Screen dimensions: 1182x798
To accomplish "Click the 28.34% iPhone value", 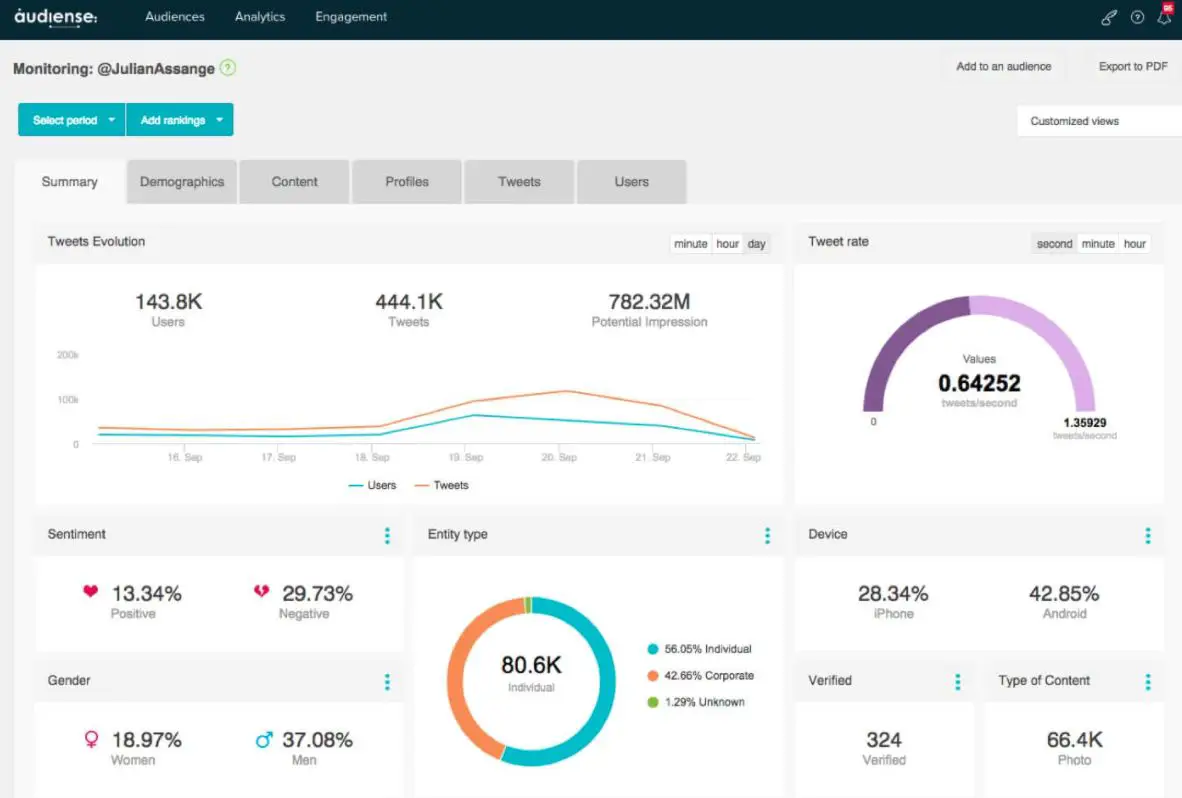I will pyautogui.click(x=893, y=594).
